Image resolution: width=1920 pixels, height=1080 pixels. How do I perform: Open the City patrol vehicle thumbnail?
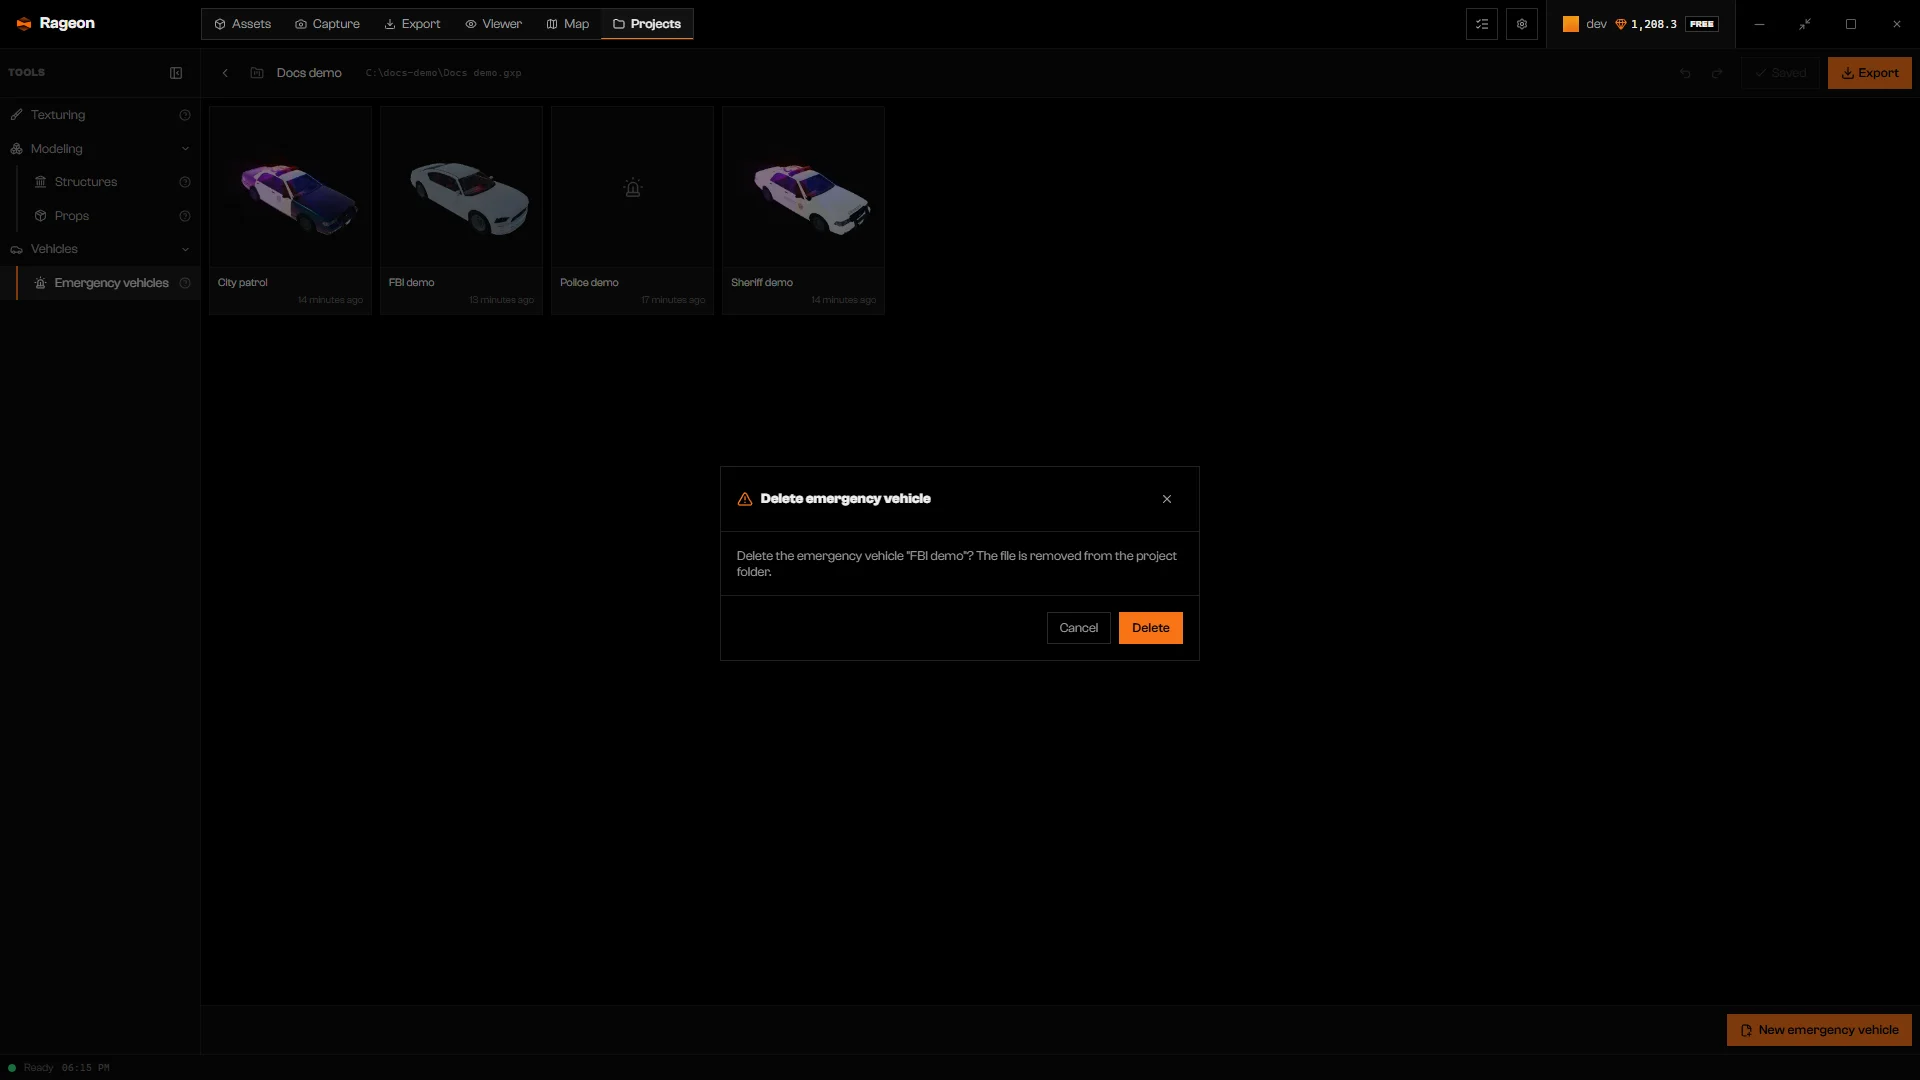click(290, 187)
